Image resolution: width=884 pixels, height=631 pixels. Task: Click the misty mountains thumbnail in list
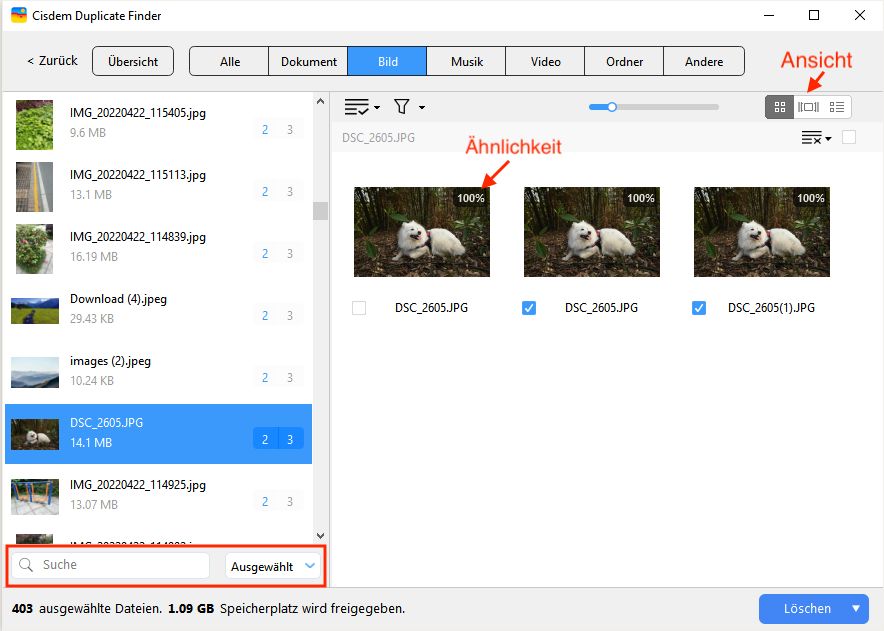coord(35,373)
